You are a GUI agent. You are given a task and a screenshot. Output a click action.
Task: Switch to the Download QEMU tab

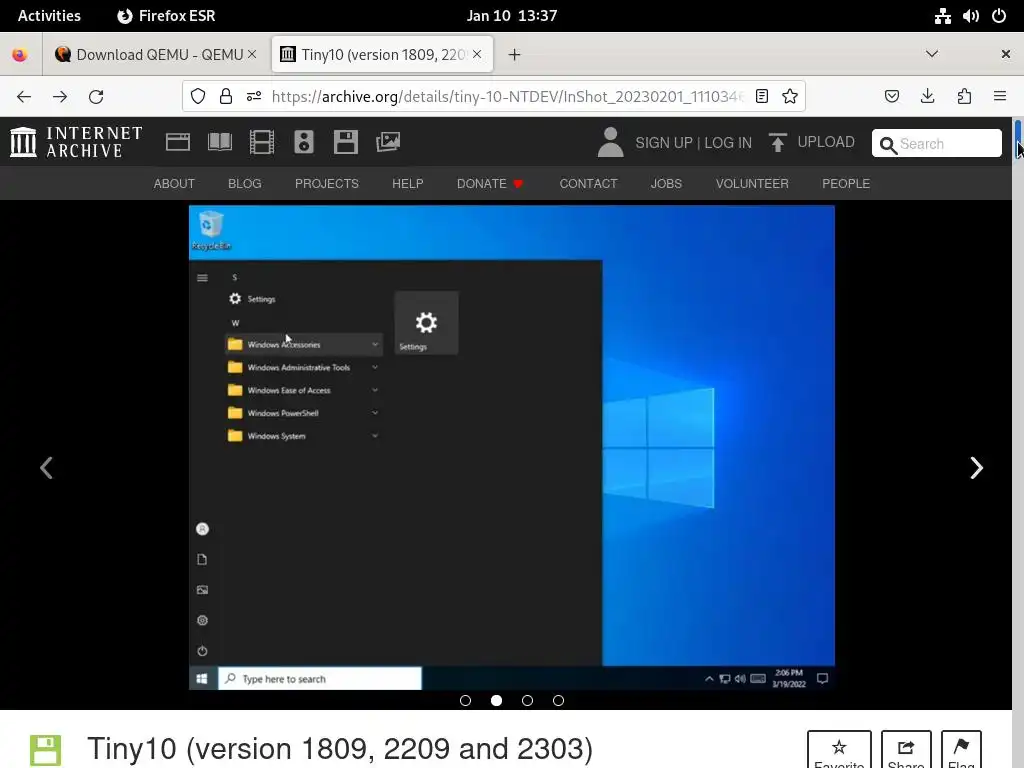[155, 55]
